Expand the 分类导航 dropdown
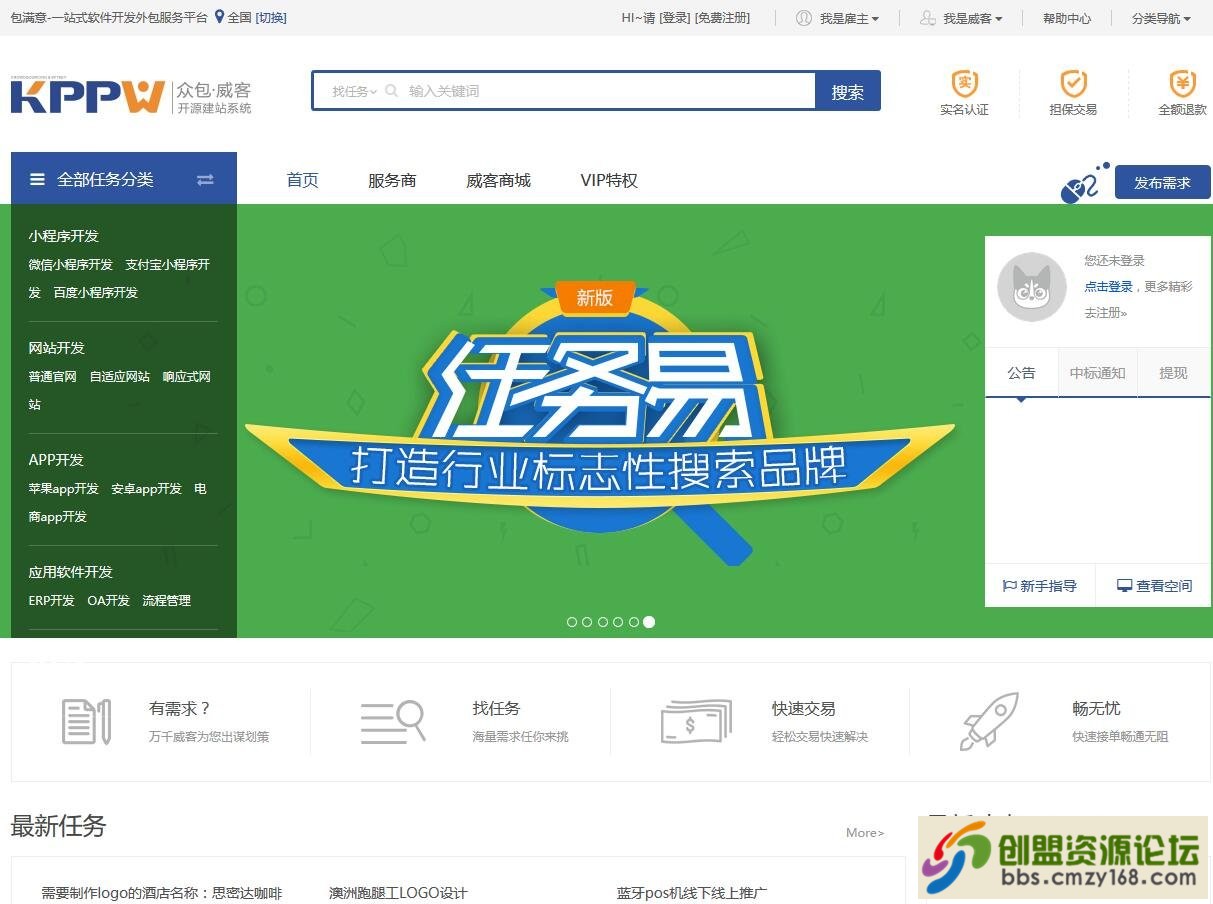Viewport: 1213px width, 904px height. point(1161,18)
